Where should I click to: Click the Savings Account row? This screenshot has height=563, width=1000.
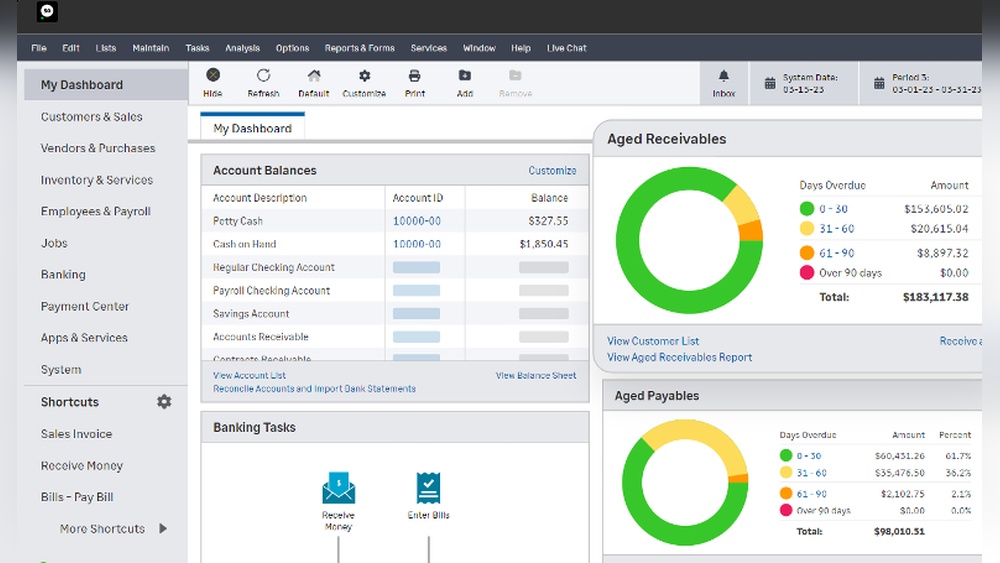395,314
